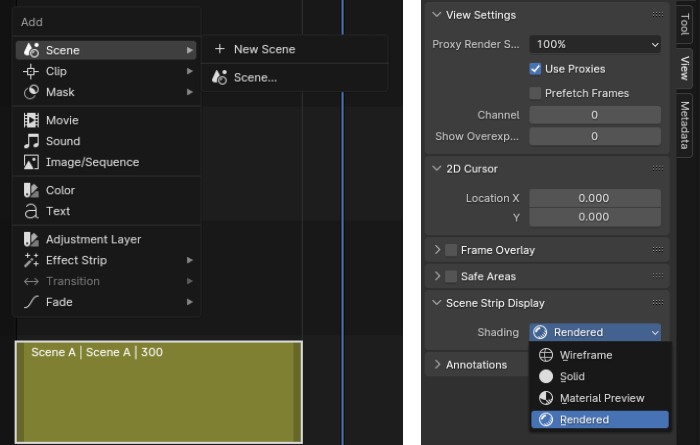Select Image/Sequence in the Add menu
The width and height of the screenshot is (700, 445).
pos(106,162)
